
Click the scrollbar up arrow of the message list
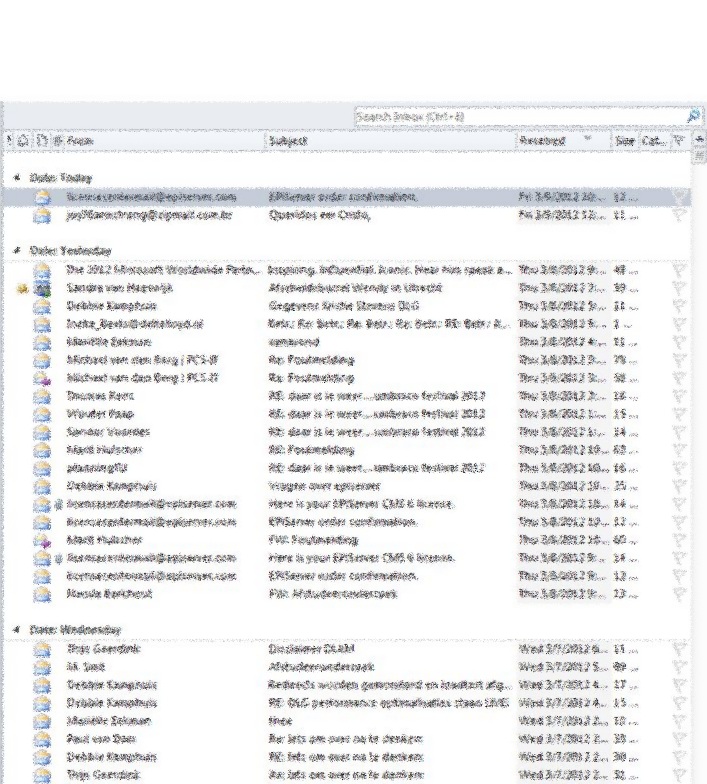coord(700,141)
